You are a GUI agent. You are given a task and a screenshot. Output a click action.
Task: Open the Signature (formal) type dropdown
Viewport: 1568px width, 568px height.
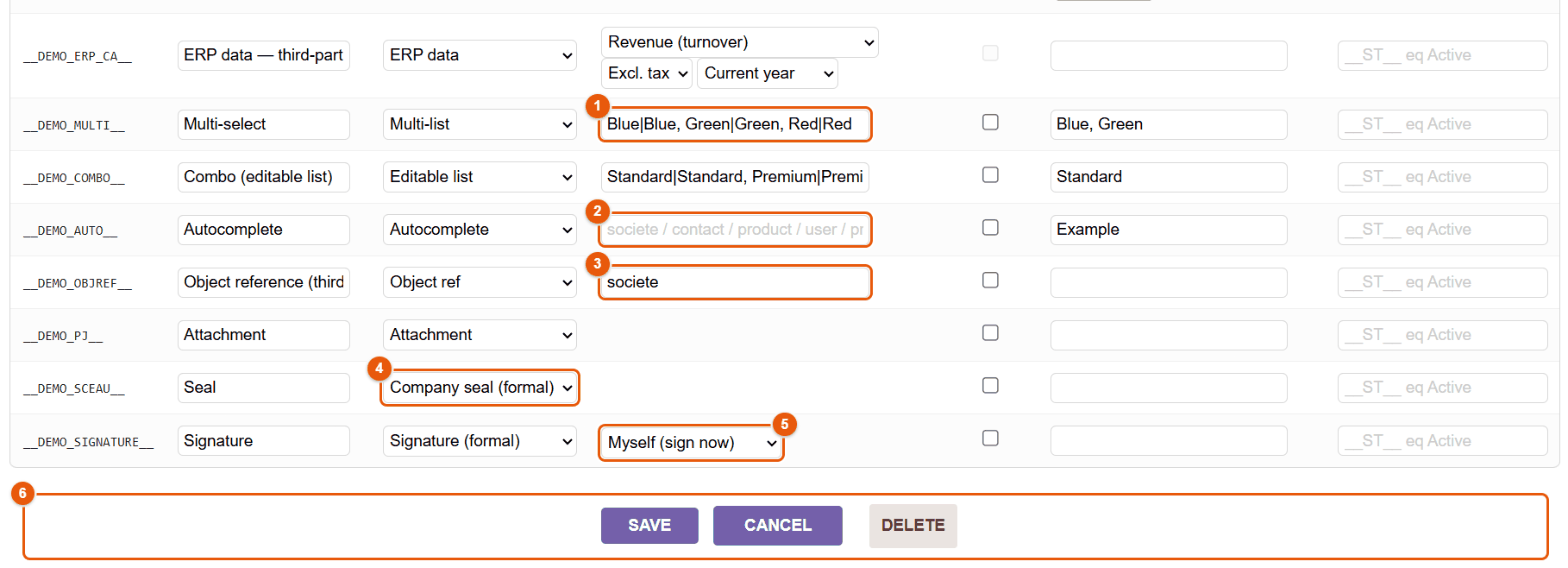point(480,440)
